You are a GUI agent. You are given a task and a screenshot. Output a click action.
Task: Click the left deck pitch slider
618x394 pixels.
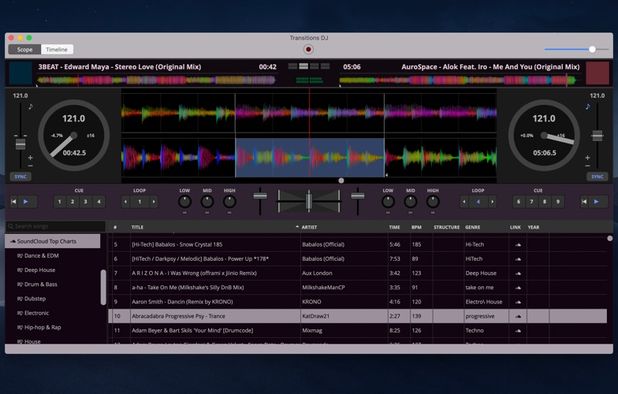[x=20, y=145]
